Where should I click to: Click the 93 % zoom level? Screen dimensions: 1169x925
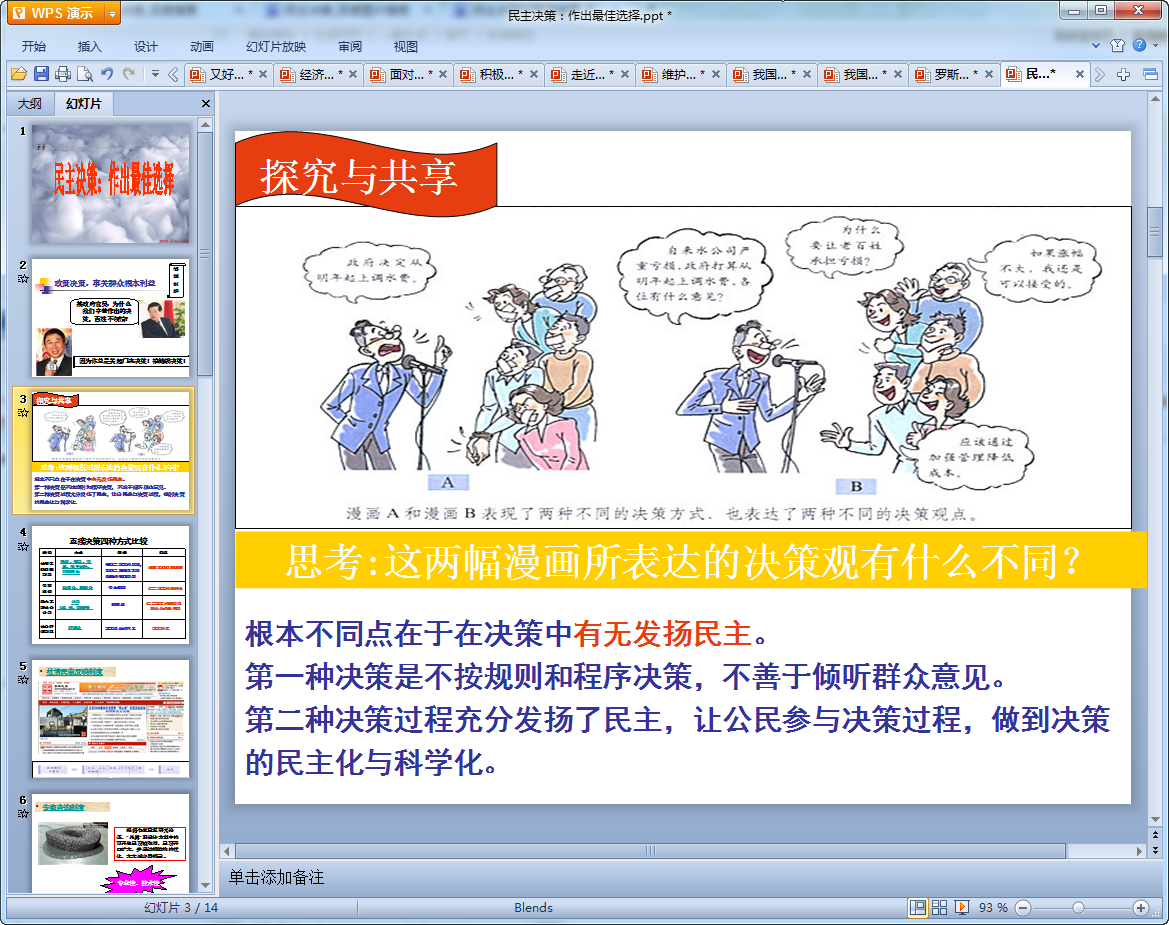[993, 907]
